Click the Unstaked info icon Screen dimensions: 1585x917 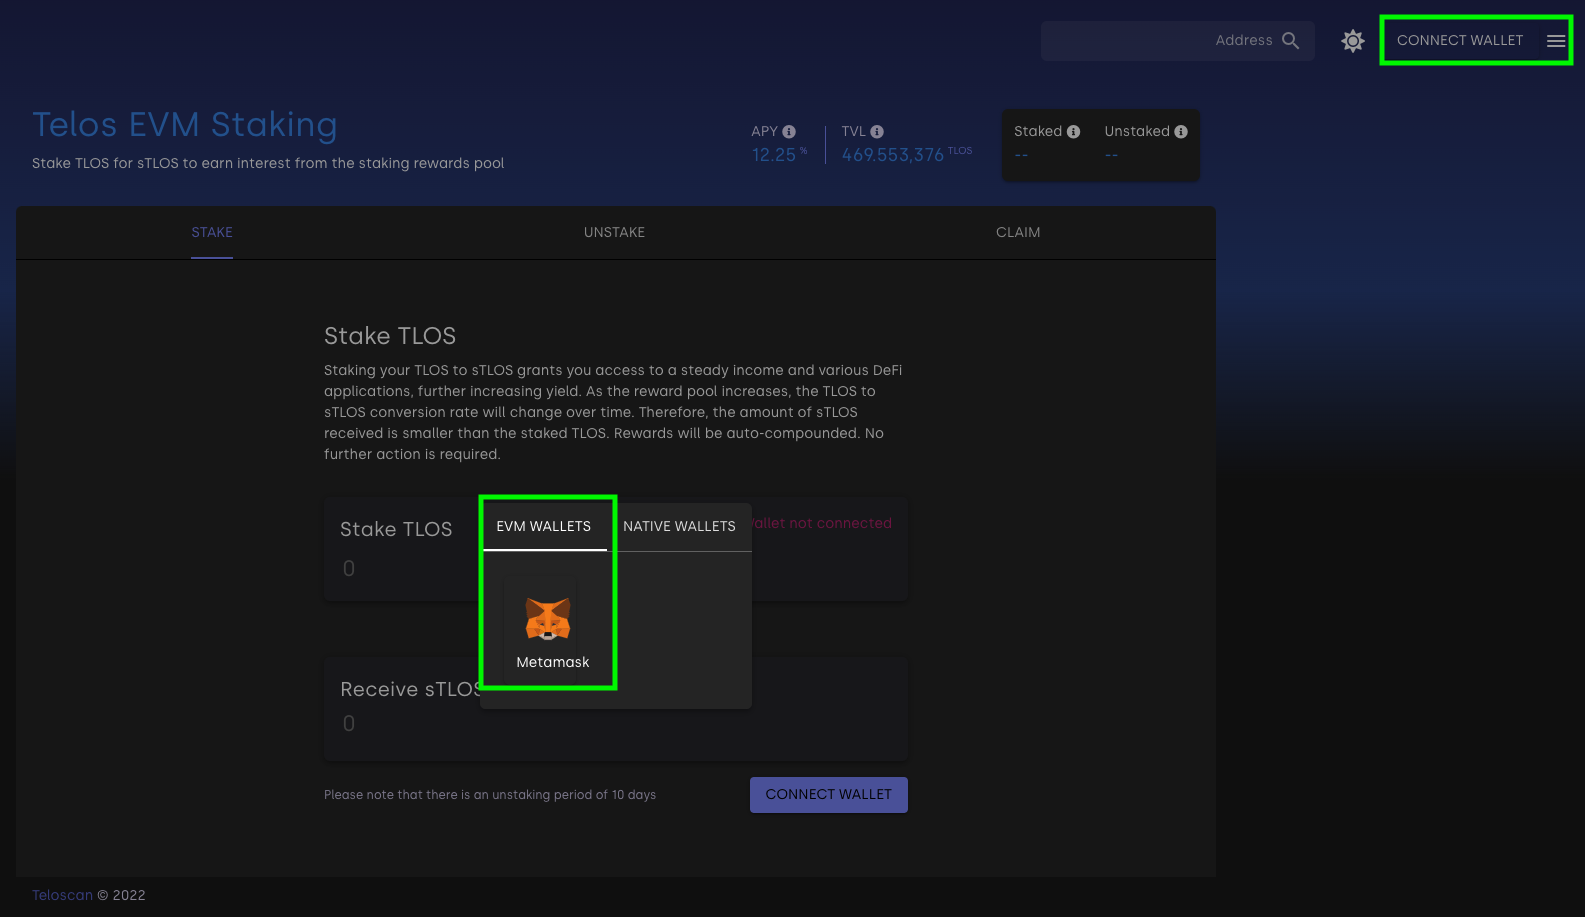(x=1181, y=132)
